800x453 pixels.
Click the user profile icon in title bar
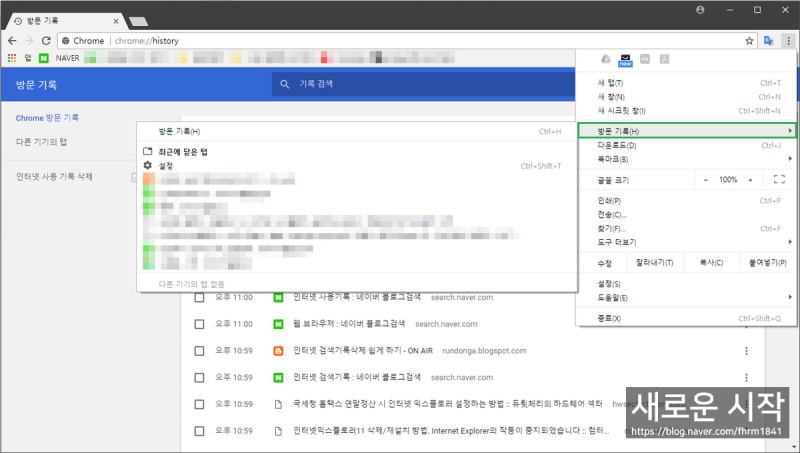click(x=700, y=10)
